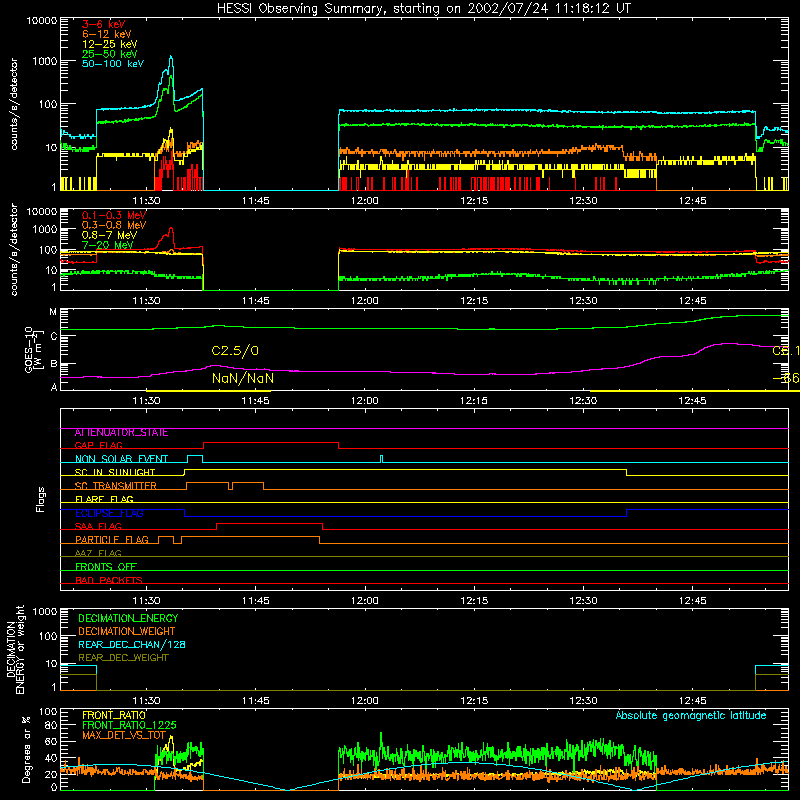This screenshot has width=800, height=800.
Task: Select the SC_TRANSMITTER flag label
Action: (115, 486)
